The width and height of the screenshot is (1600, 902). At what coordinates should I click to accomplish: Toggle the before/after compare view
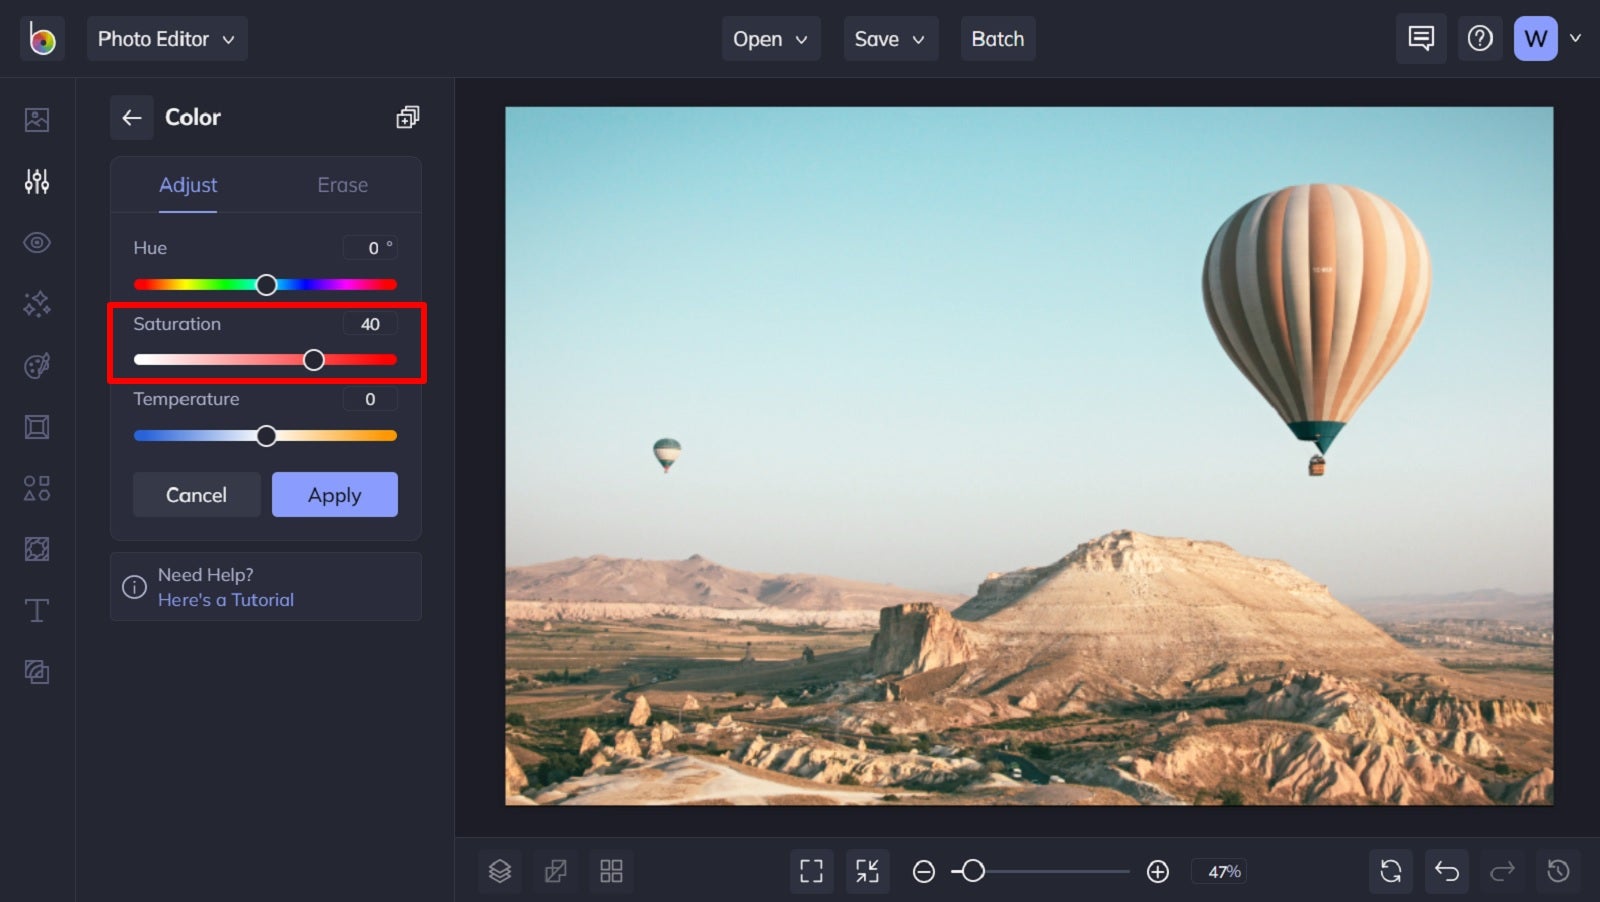(x=556, y=871)
